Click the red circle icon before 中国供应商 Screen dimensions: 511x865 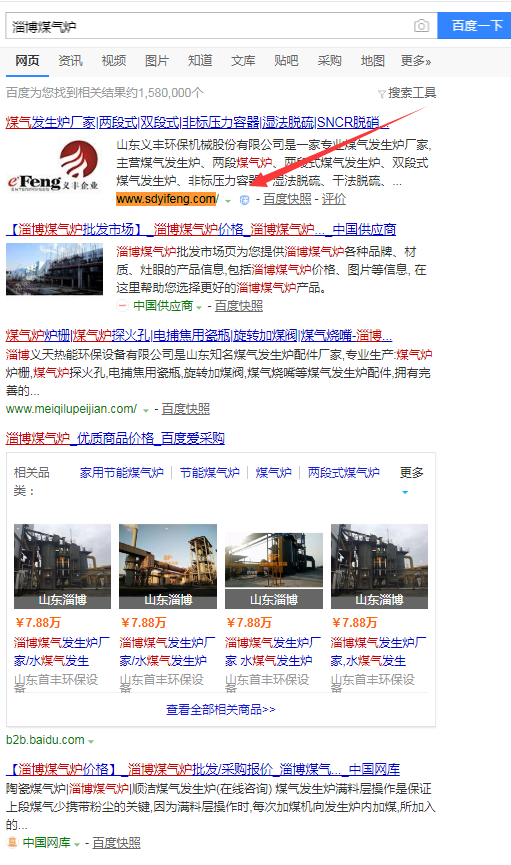(123, 306)
